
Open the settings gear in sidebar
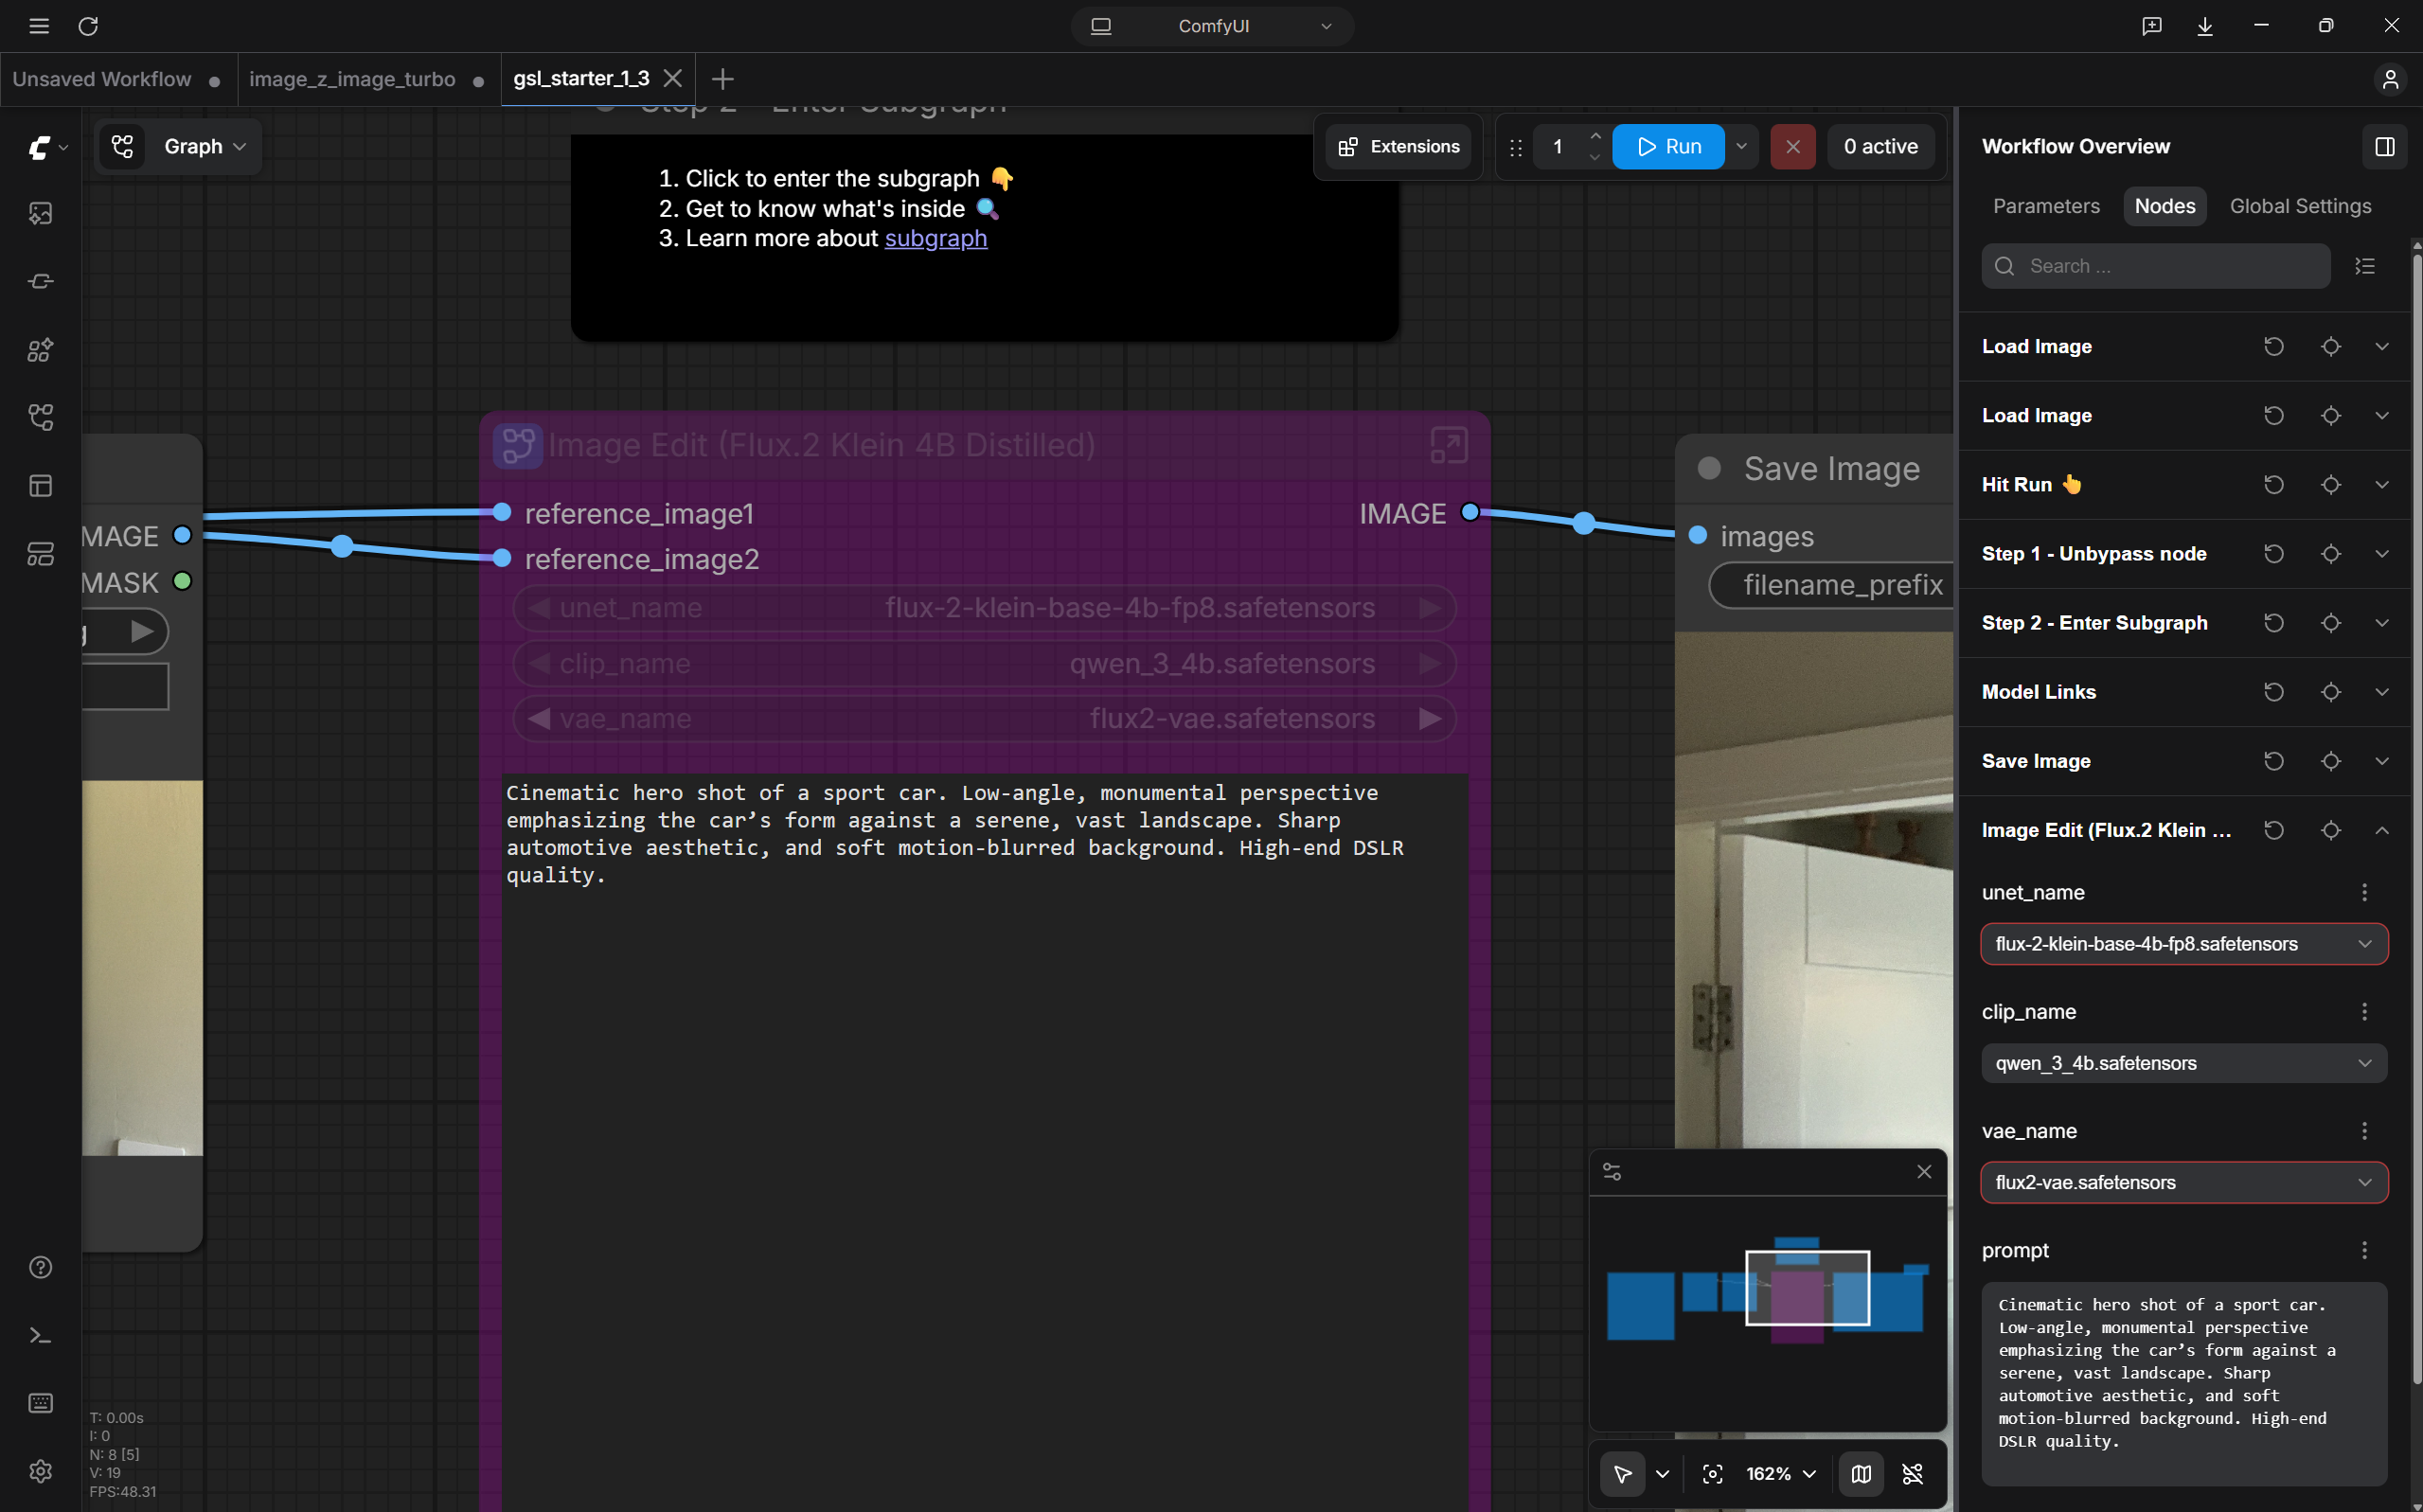[x=40, y=1471]
